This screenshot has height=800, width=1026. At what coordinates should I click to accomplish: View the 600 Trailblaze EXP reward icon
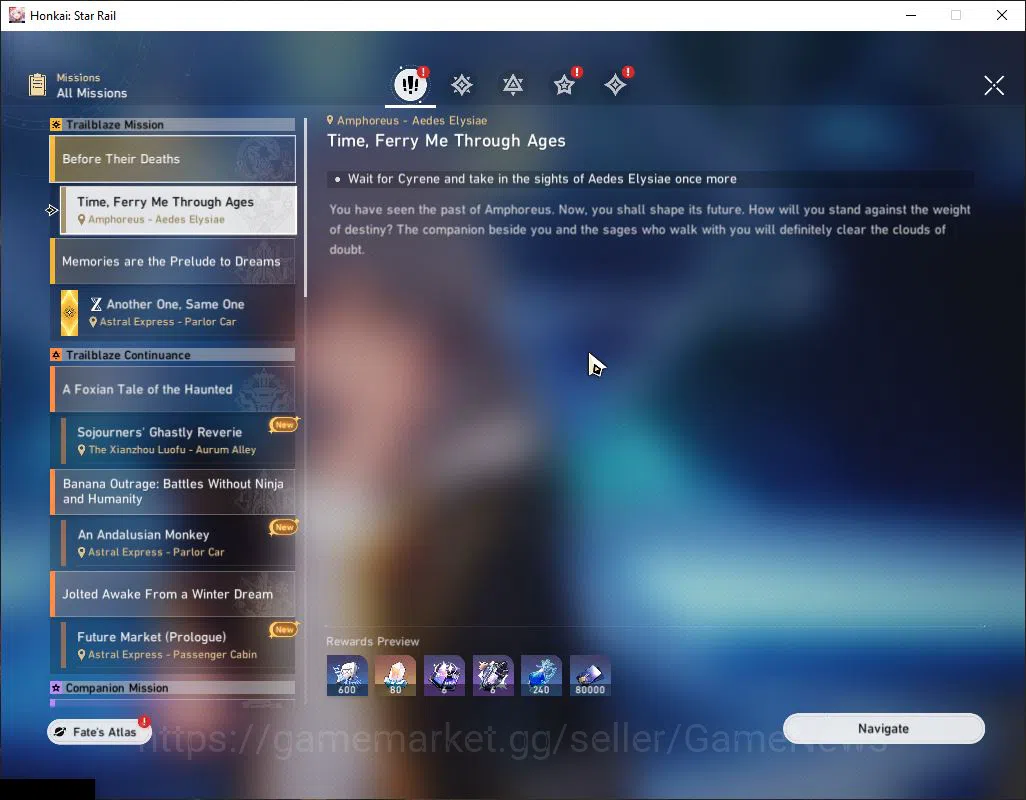coord(347,675)
